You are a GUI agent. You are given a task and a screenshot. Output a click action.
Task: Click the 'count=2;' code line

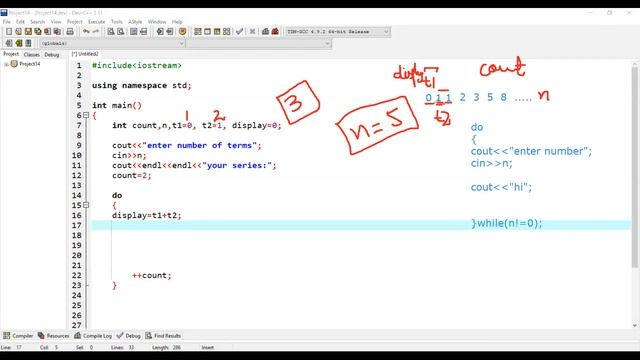point(131,176)
